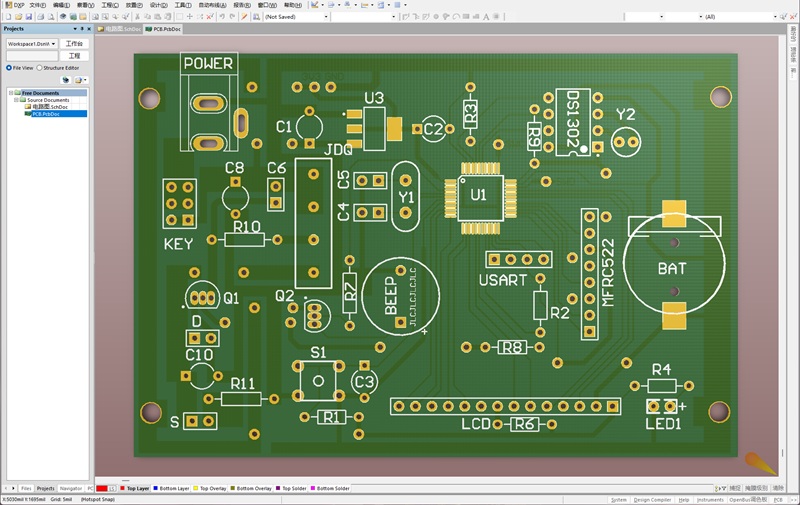Open the Workspace1.DsnWrk dropdown
This screenshot has width=800, height=505.
pyautogui.click(x=32, y=44)
